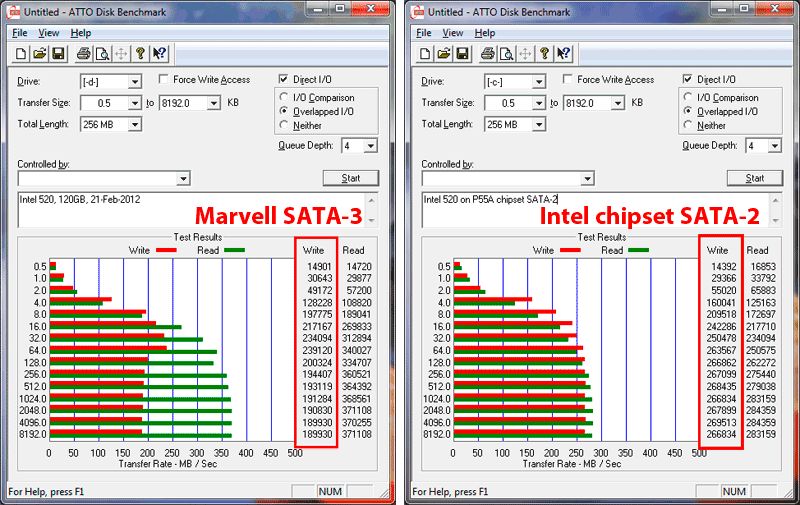Select Neither radio in right window
This screenshot has width=800, height=505.
688,124
